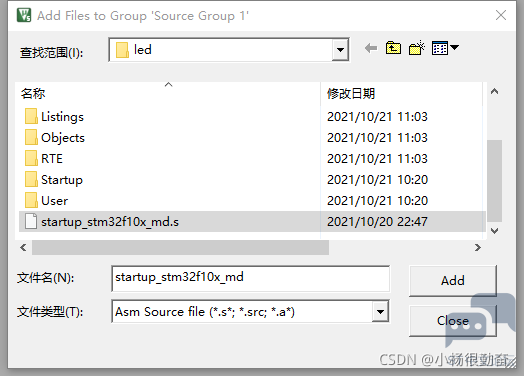Click the vertical scrollbar up arrow

495,91
